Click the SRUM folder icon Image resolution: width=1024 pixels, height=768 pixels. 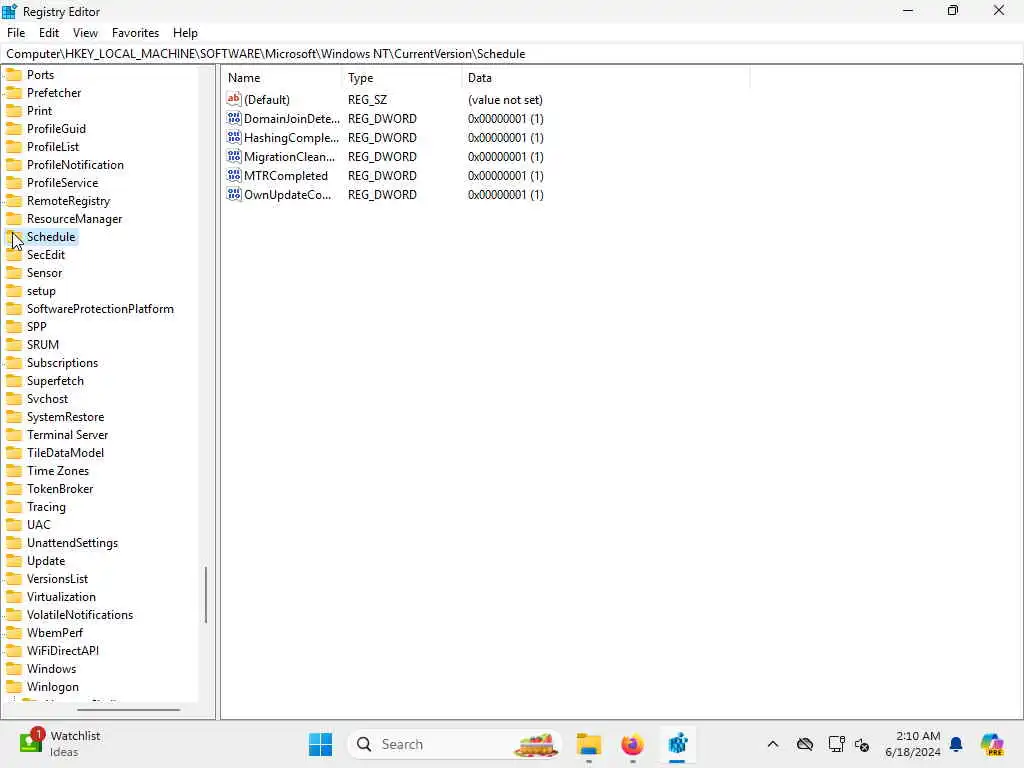[x=14, y=344]
